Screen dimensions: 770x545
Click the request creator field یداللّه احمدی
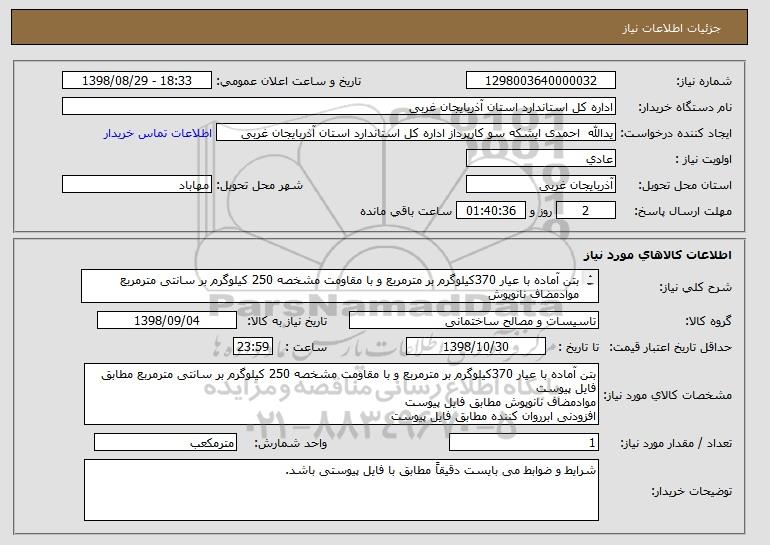416,133
